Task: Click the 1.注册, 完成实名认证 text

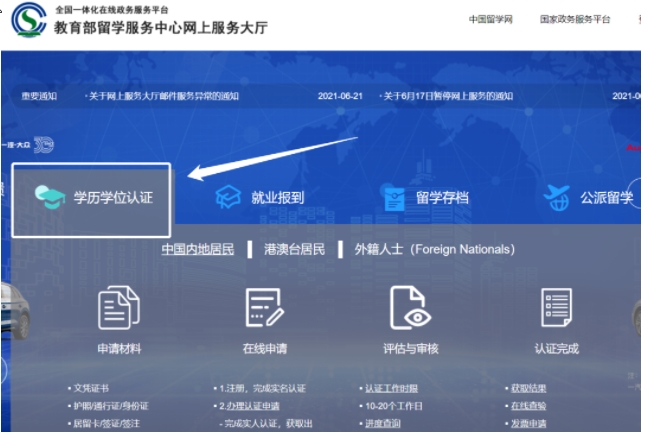Action: click(262, 389)
